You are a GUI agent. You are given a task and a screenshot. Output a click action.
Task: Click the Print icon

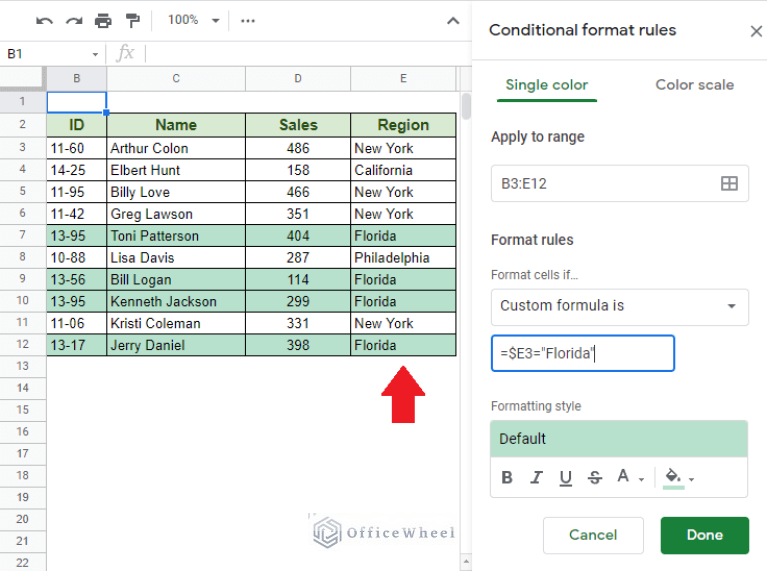[103, 20]
